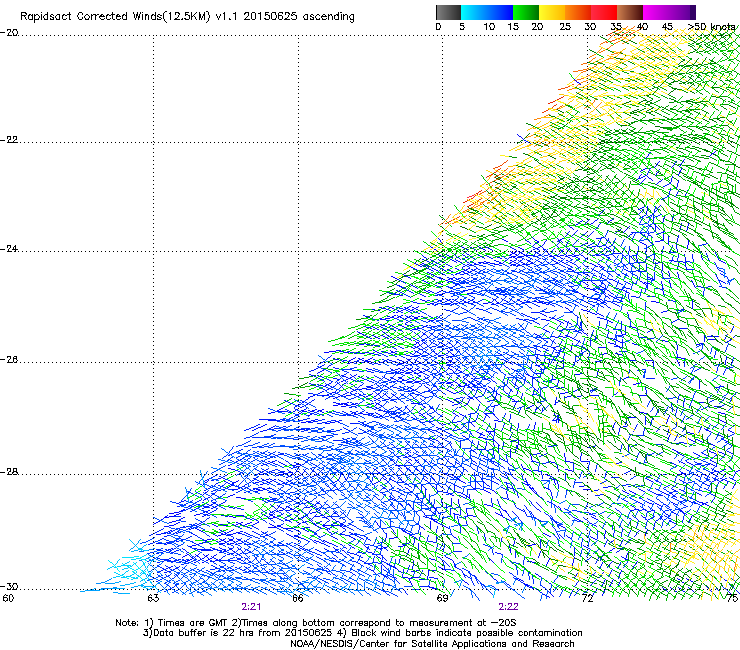
Task: Click the '69' longitude axis label
Action: pos(442,599)
